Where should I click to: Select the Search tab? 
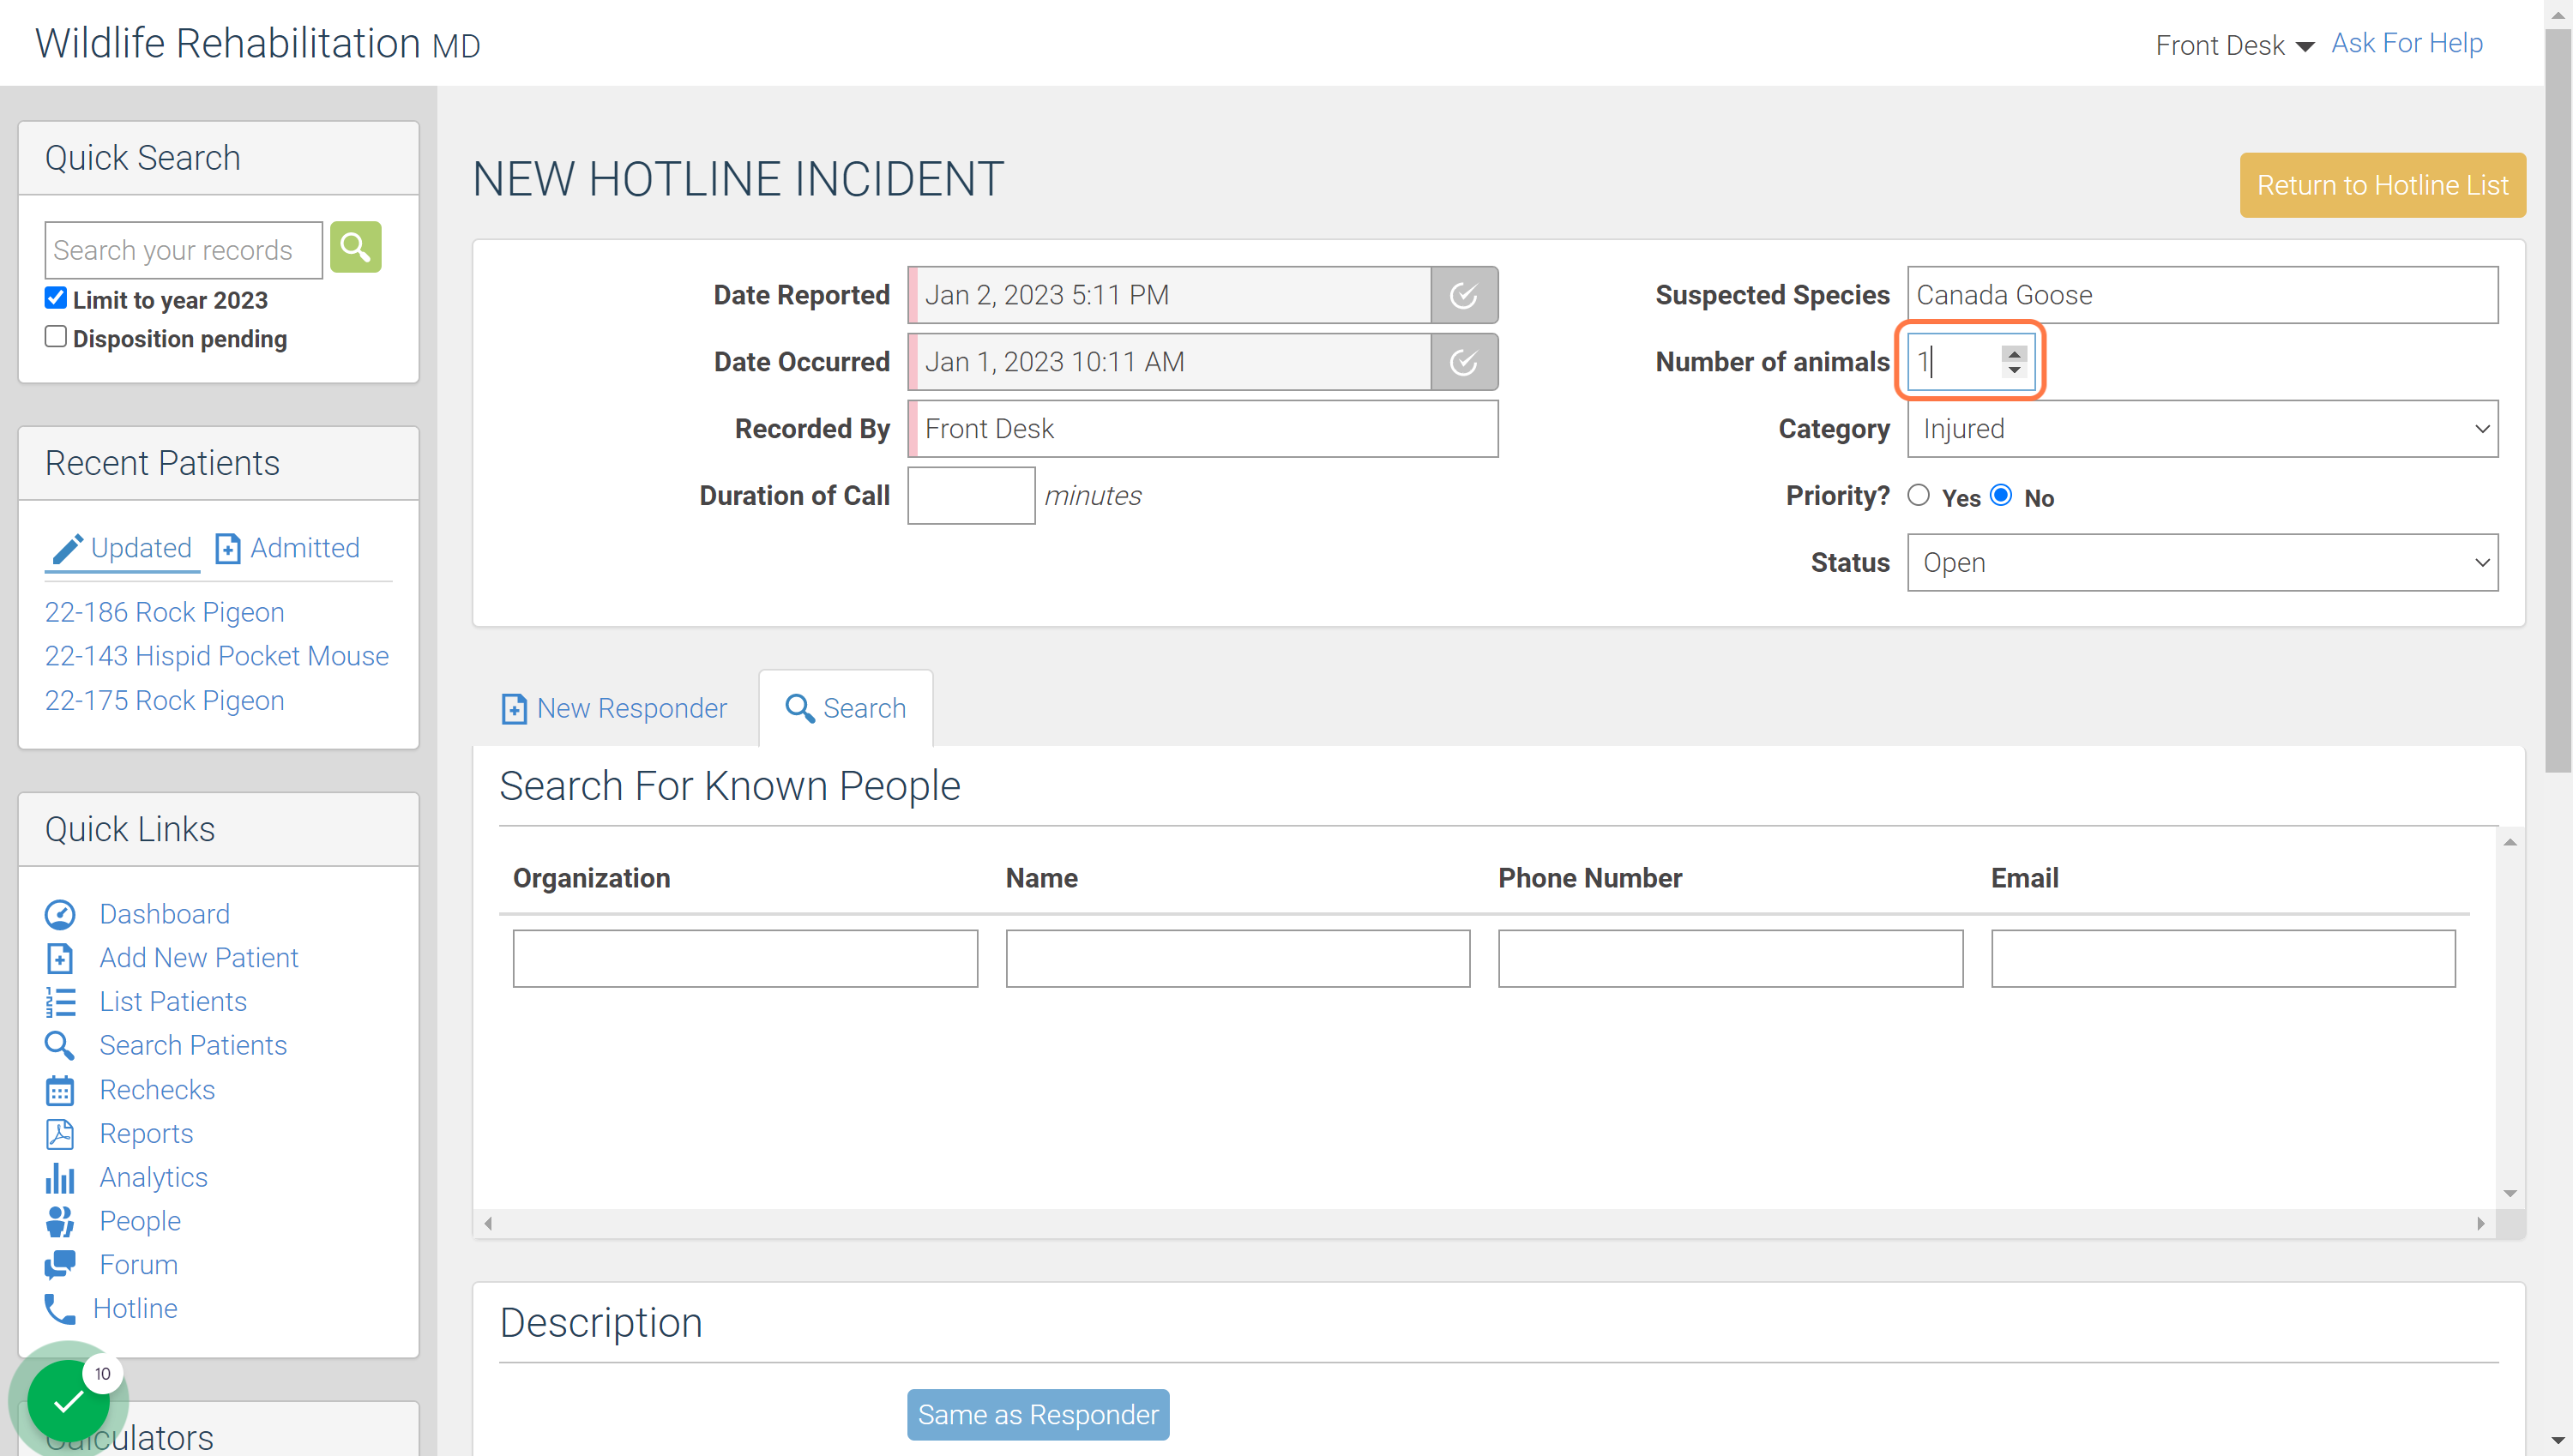[846, 708]
